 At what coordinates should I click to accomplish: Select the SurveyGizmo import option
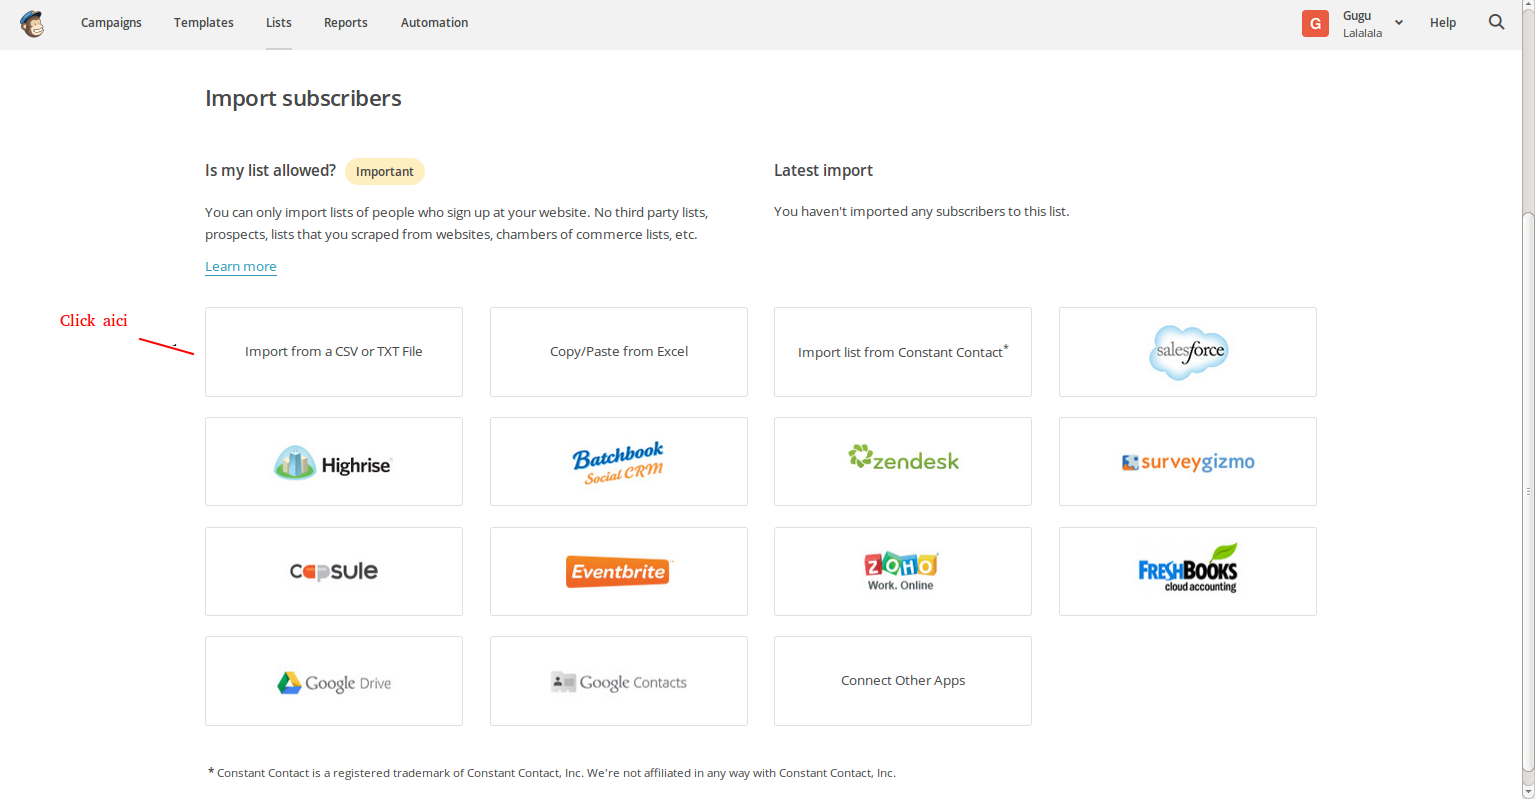tap(1188, 462)
